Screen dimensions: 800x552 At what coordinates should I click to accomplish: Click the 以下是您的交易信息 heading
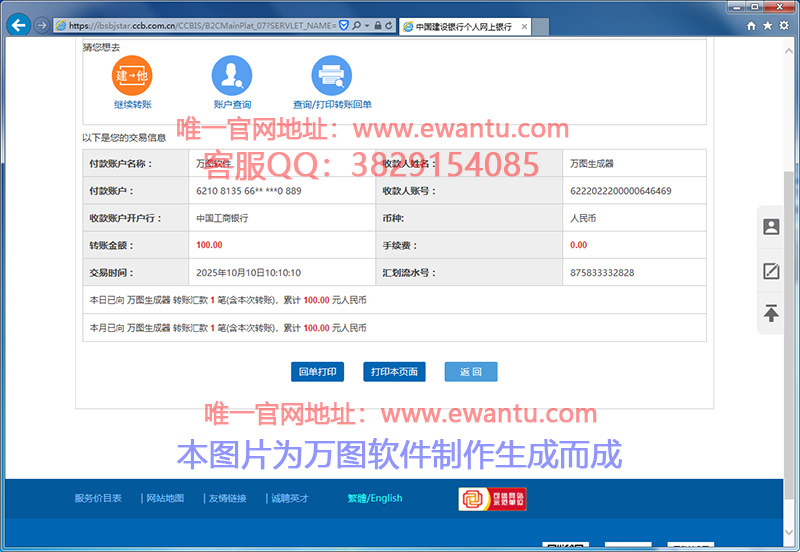124,138
